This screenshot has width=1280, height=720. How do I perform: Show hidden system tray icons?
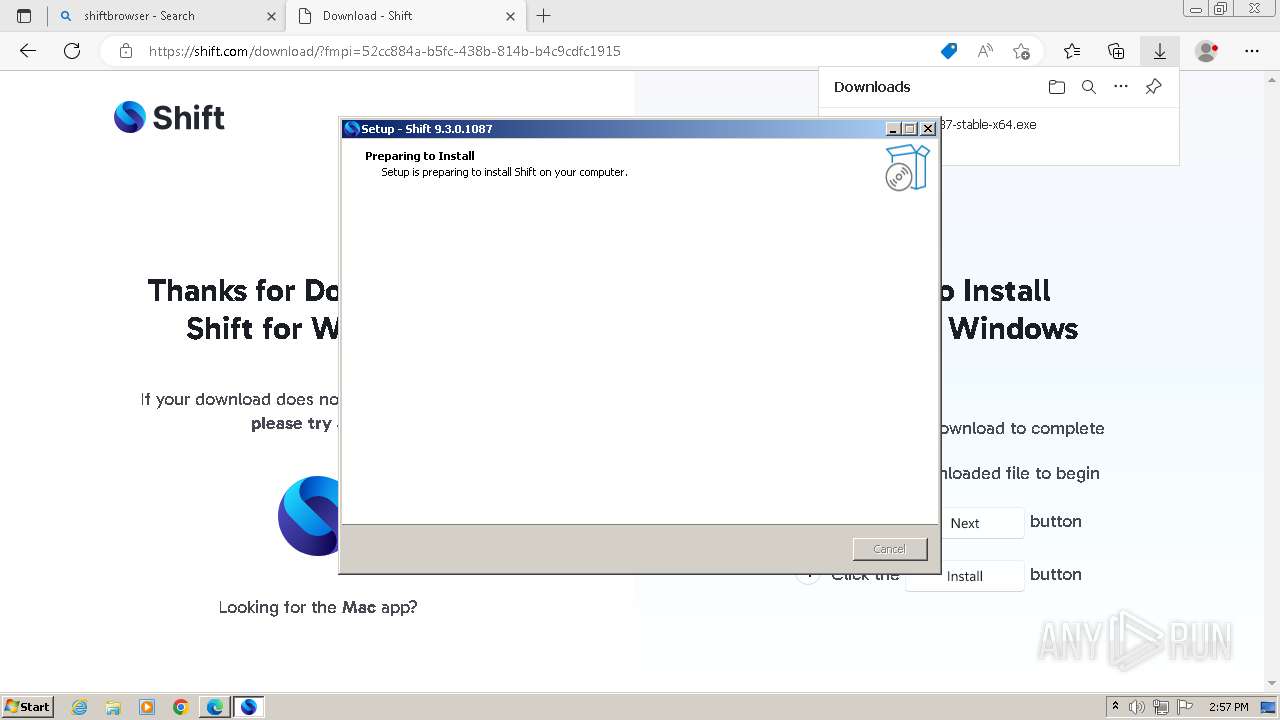pyautogui.click(x=1115, y=707)
